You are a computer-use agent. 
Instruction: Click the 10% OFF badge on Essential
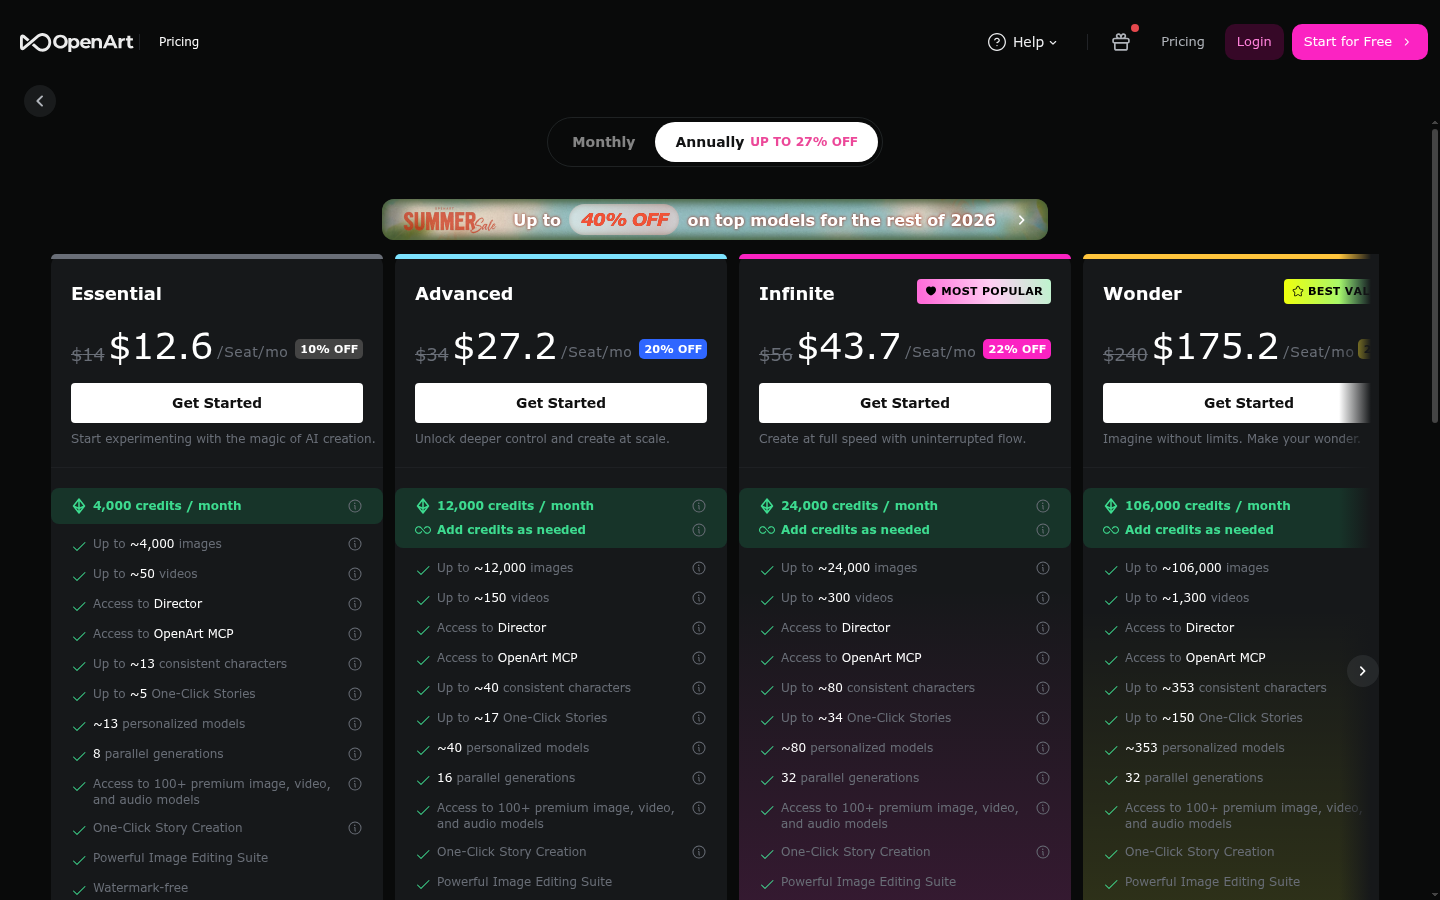[x=329, y=349]
